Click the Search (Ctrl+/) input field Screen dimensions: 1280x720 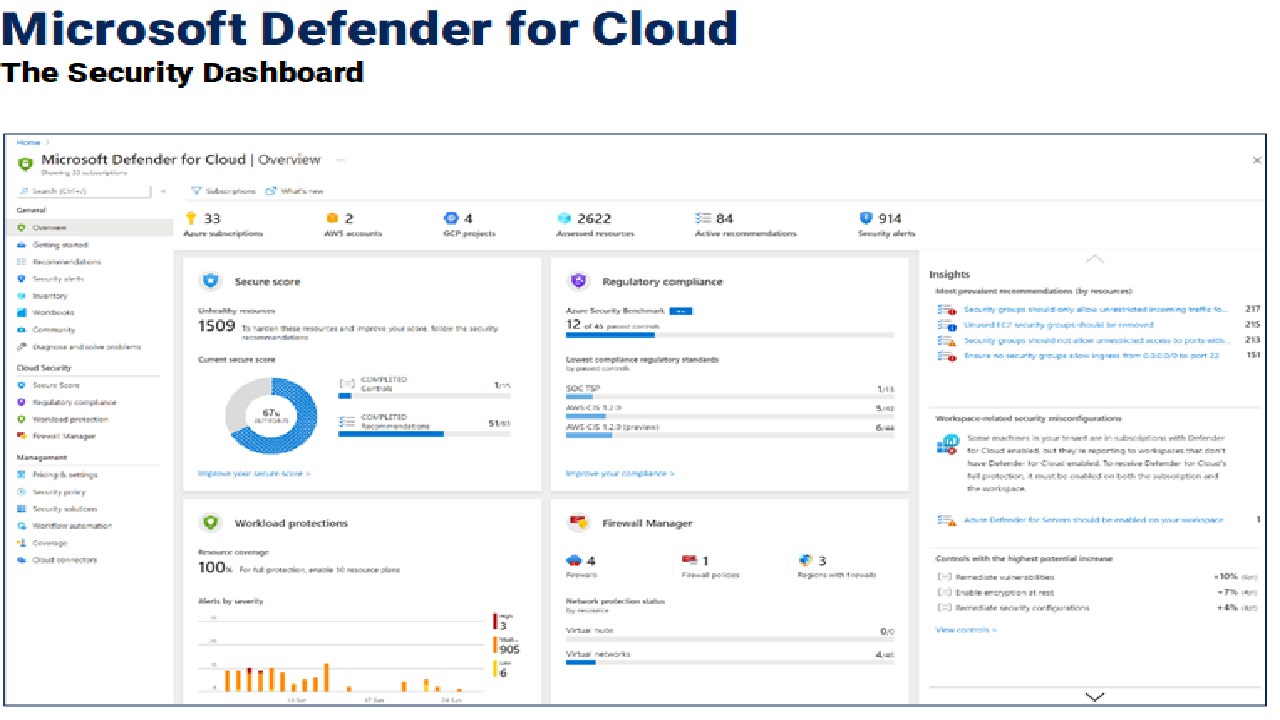click(85, 191)
